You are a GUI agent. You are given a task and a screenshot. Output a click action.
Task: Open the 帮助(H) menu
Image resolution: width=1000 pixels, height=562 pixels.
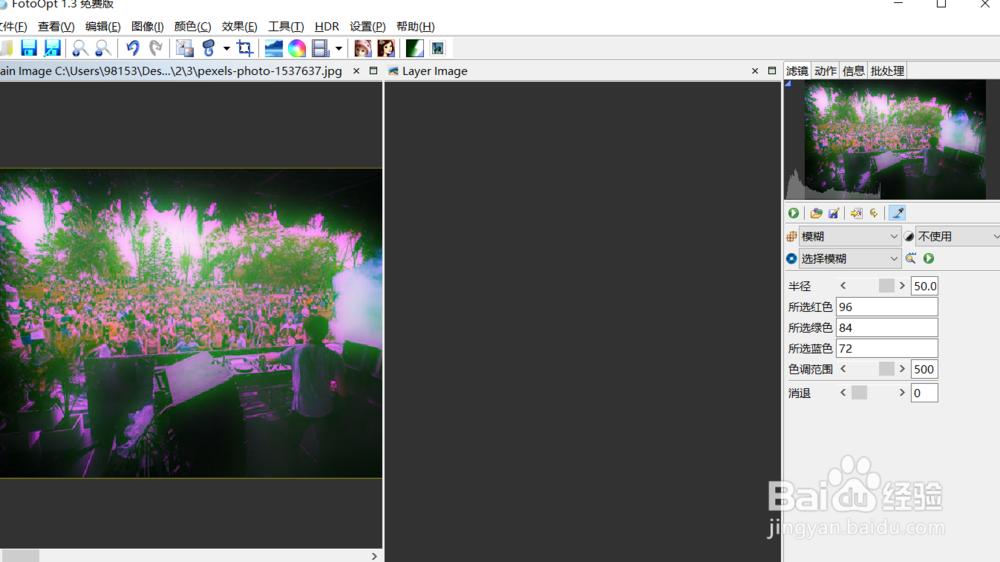(x=415, y=26)
